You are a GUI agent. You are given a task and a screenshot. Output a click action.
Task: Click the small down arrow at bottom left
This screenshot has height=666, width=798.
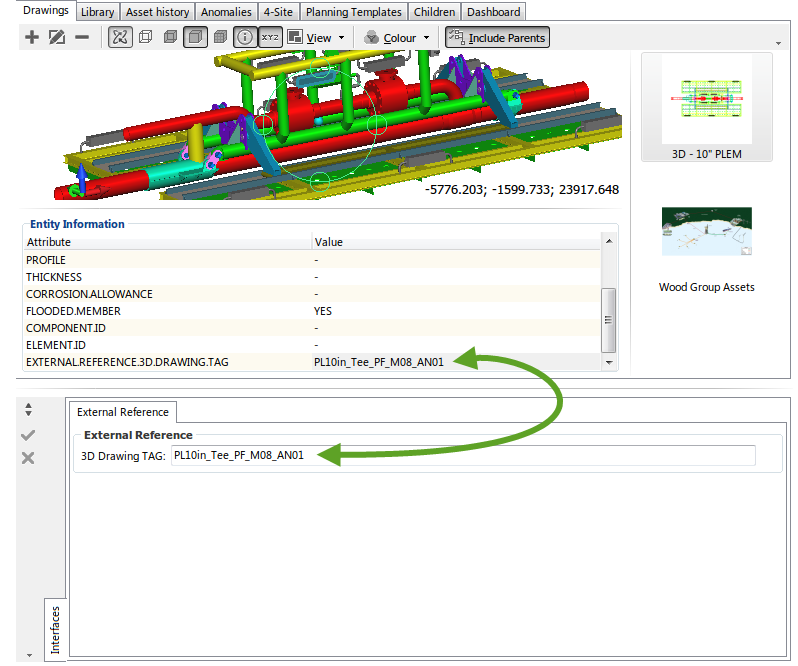pos(29,655)
